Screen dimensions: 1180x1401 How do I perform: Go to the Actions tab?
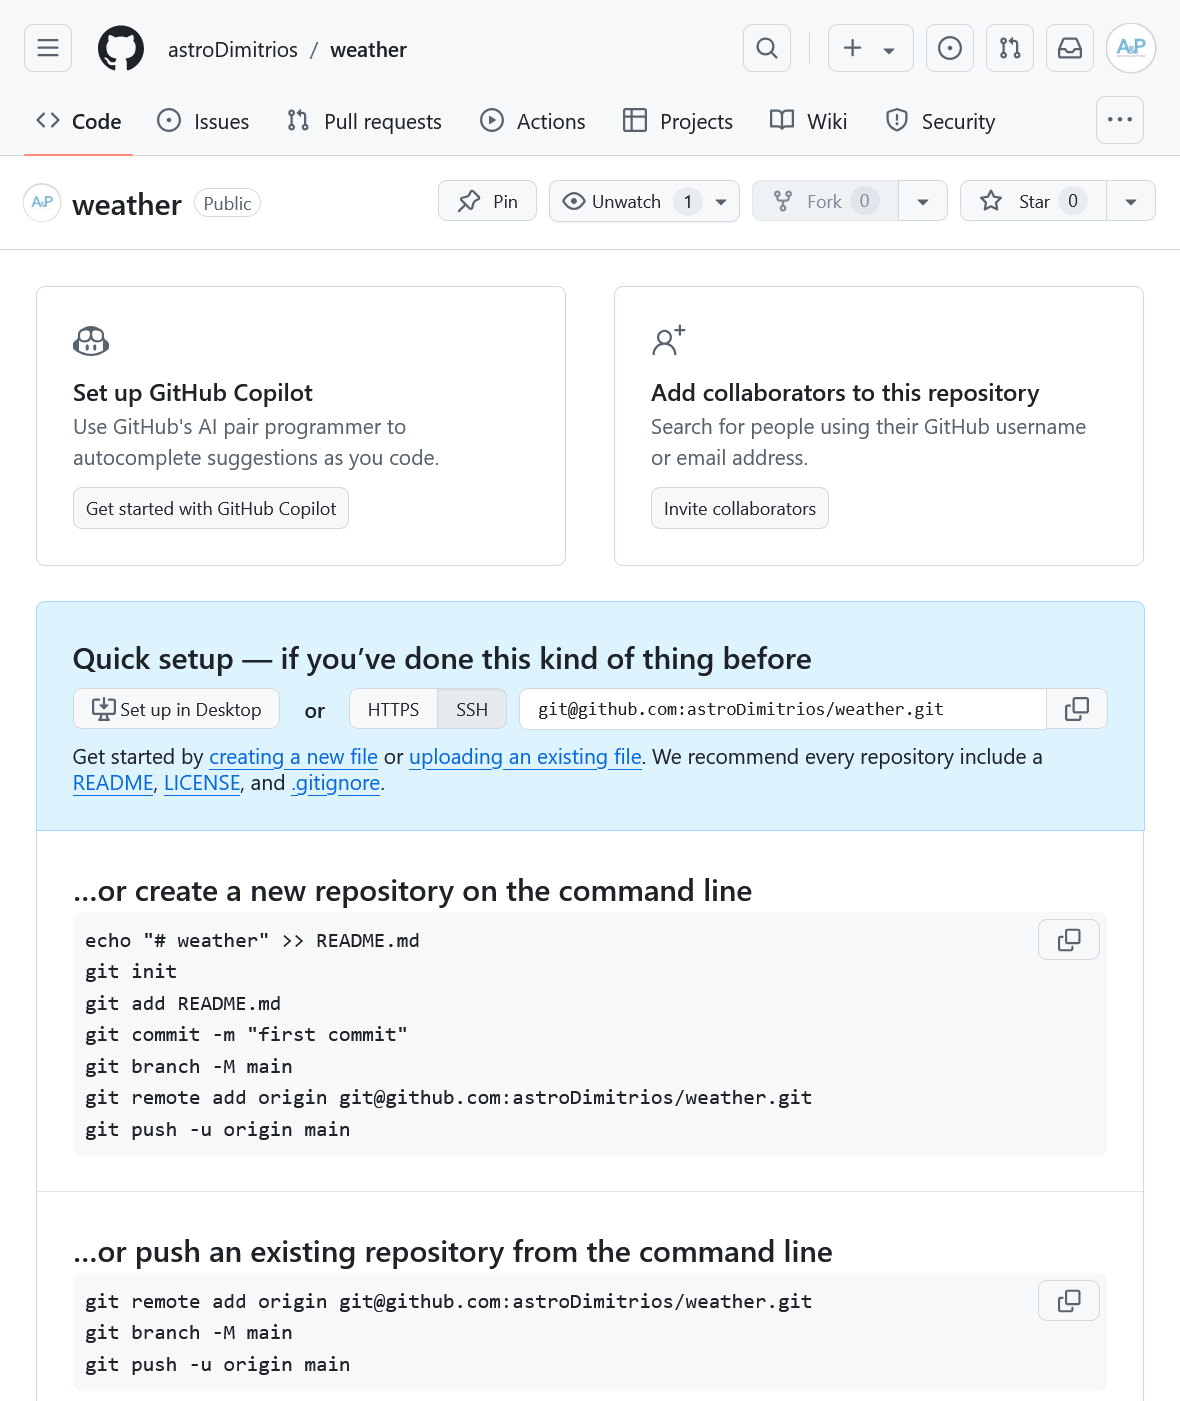click(533, 121)
